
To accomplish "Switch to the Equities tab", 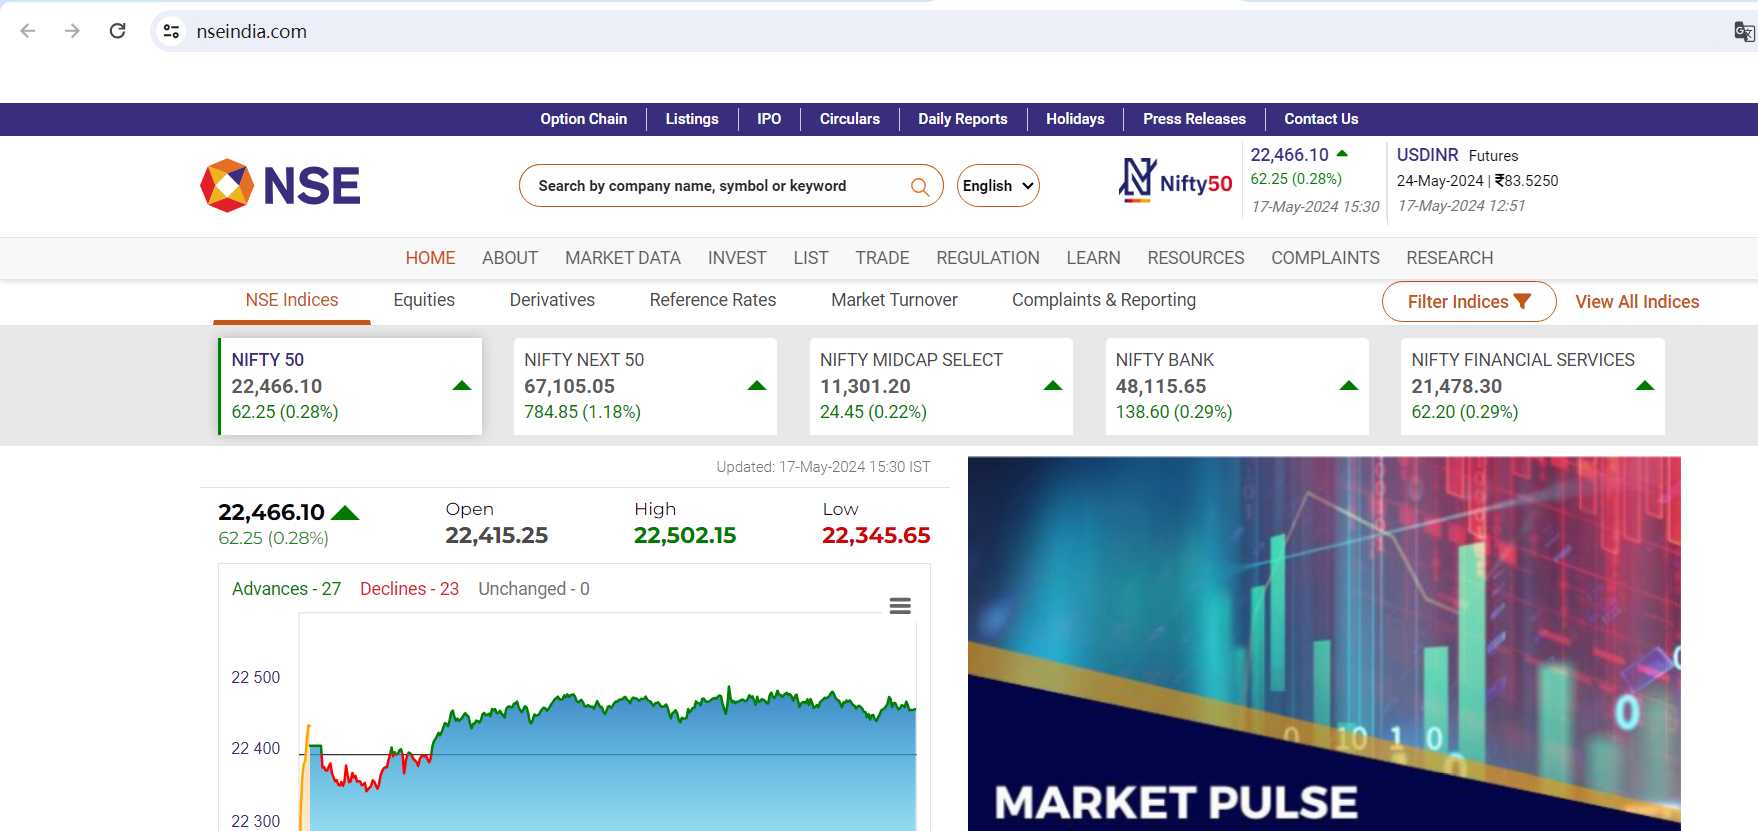I will [424, 300].
